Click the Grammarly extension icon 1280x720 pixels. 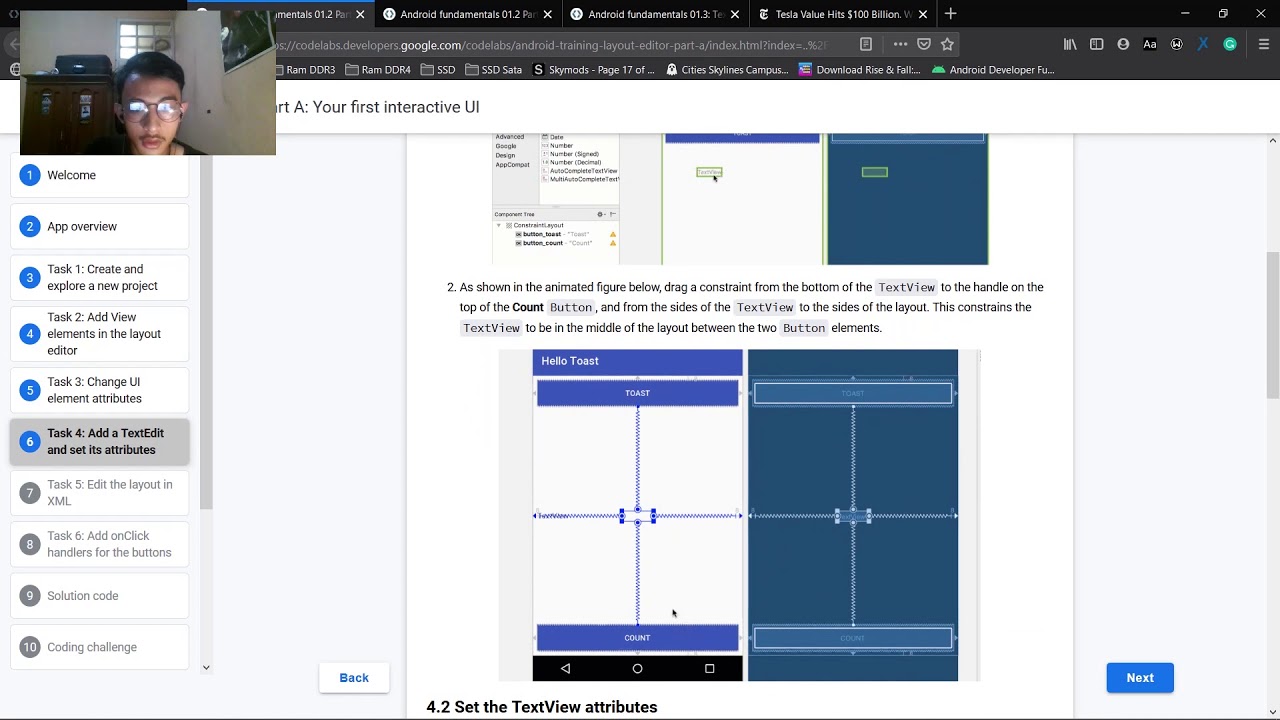pyautogui.click(x=1230, y=44)
